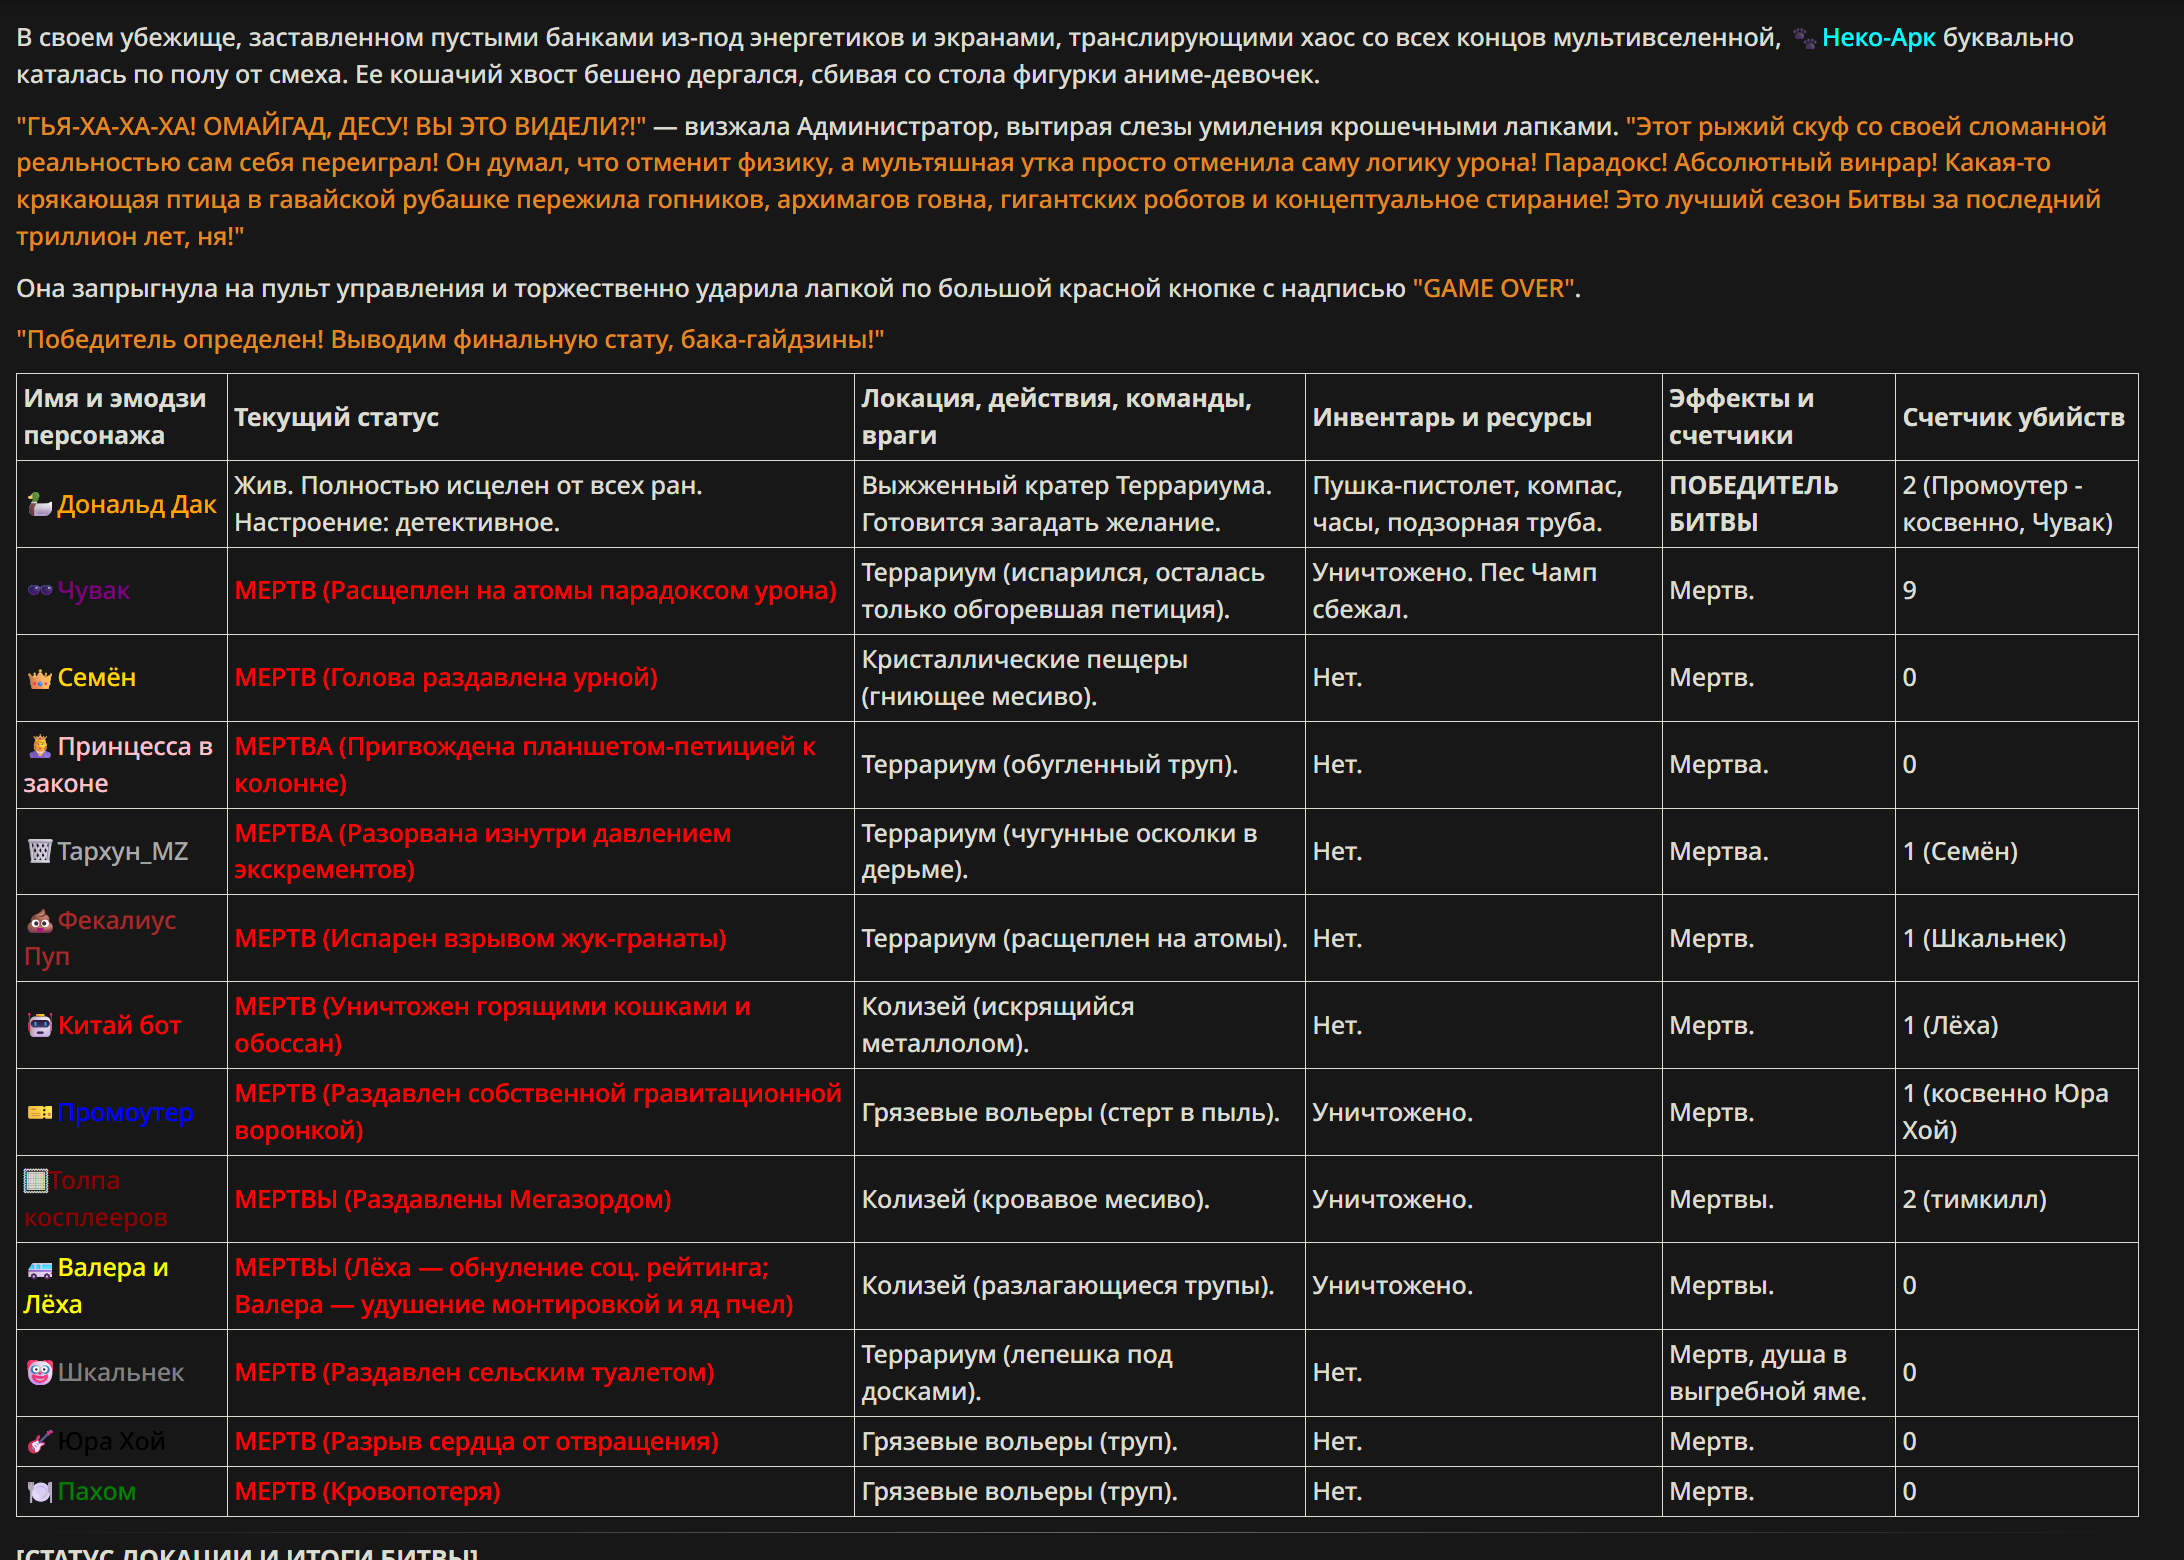Click the trash bin emoji by Тархун_MZ
The height and width of the screenshot is (1560, 2184).
[39, 852]
